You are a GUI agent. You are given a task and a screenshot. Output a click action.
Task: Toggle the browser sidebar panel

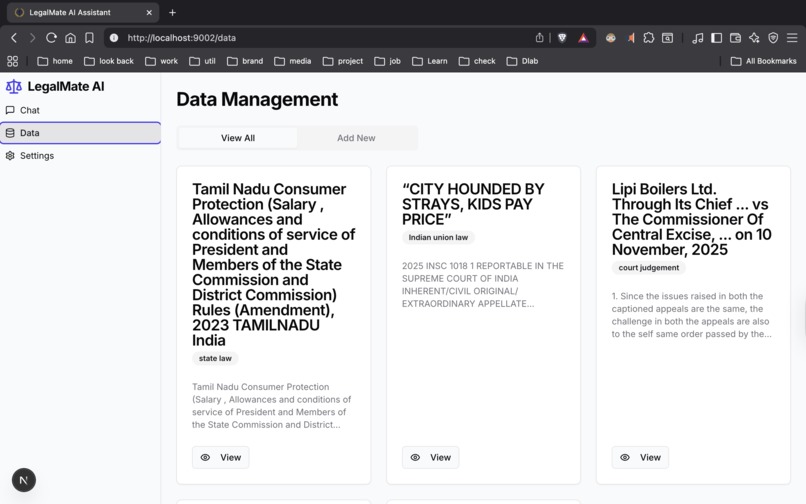pyautogui.click(x=717, y=38)
